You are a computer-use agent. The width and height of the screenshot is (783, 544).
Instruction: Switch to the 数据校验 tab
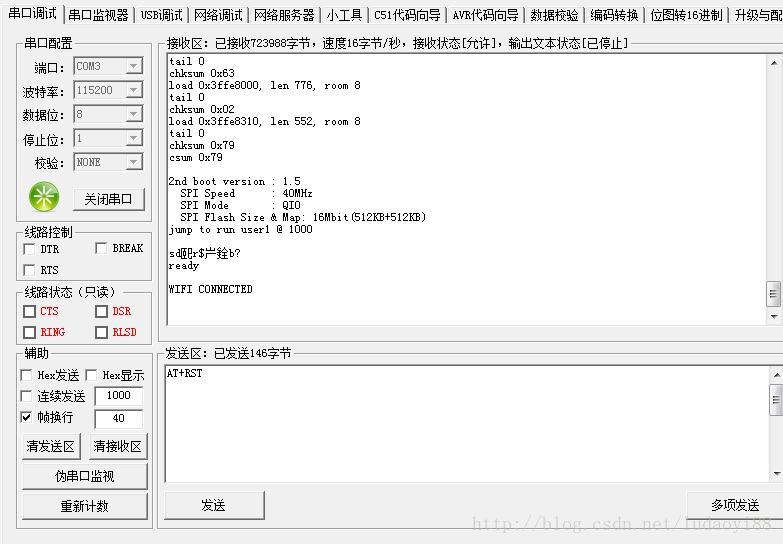pyautogui.click(x=554, y=15)
